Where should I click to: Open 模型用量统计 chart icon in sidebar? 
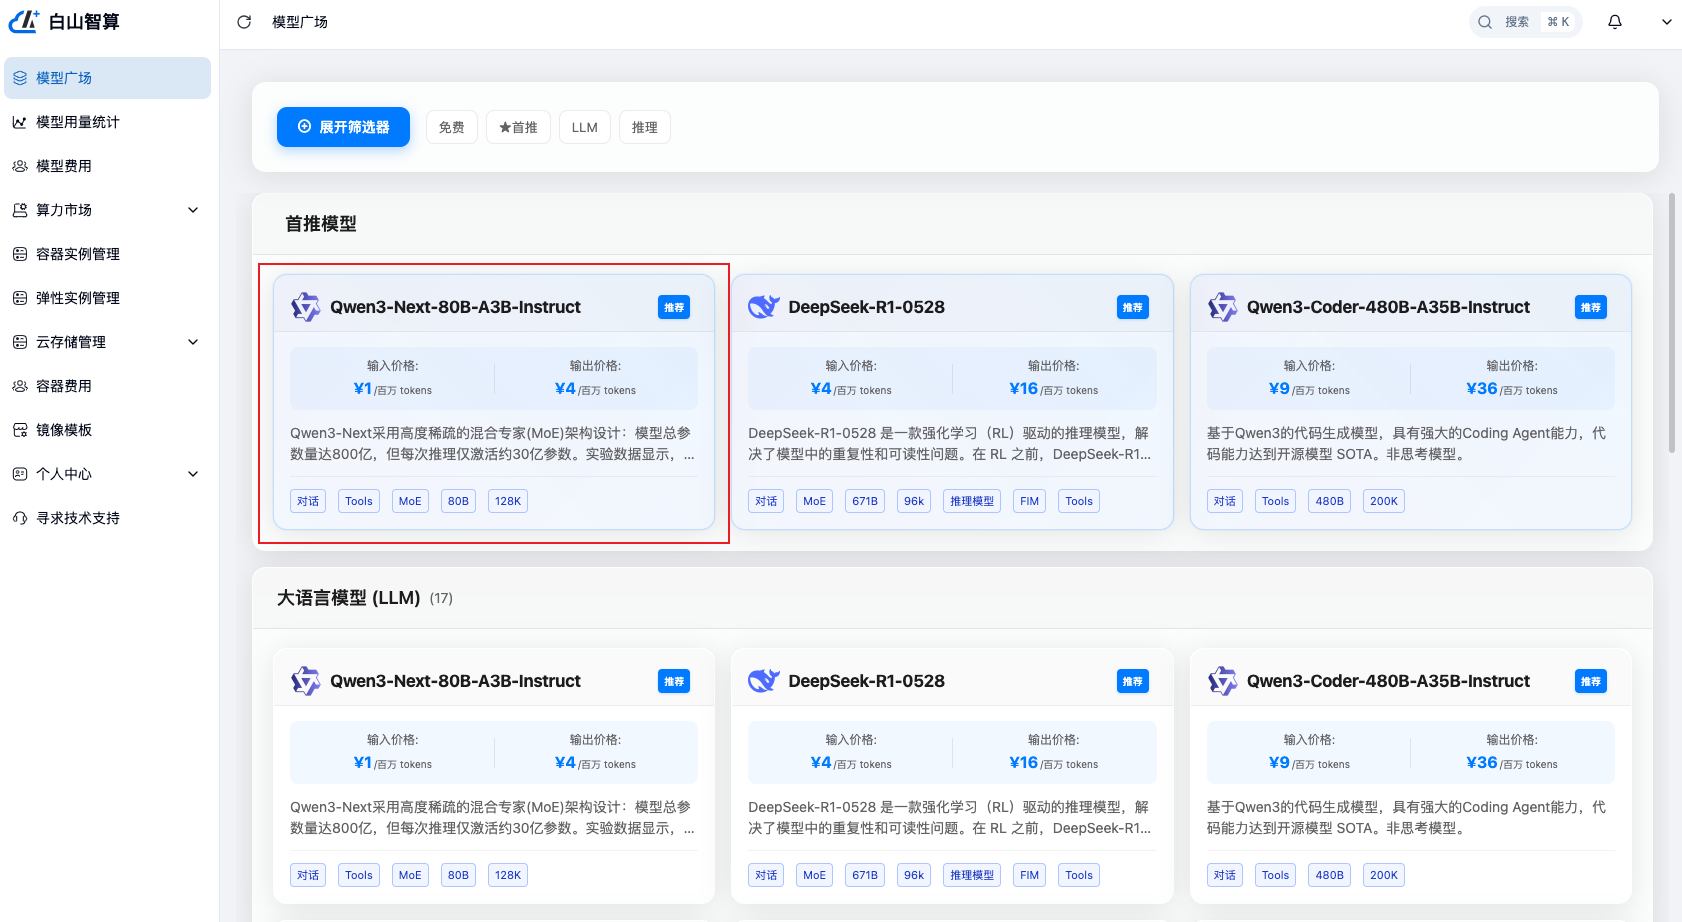[20, 122]
